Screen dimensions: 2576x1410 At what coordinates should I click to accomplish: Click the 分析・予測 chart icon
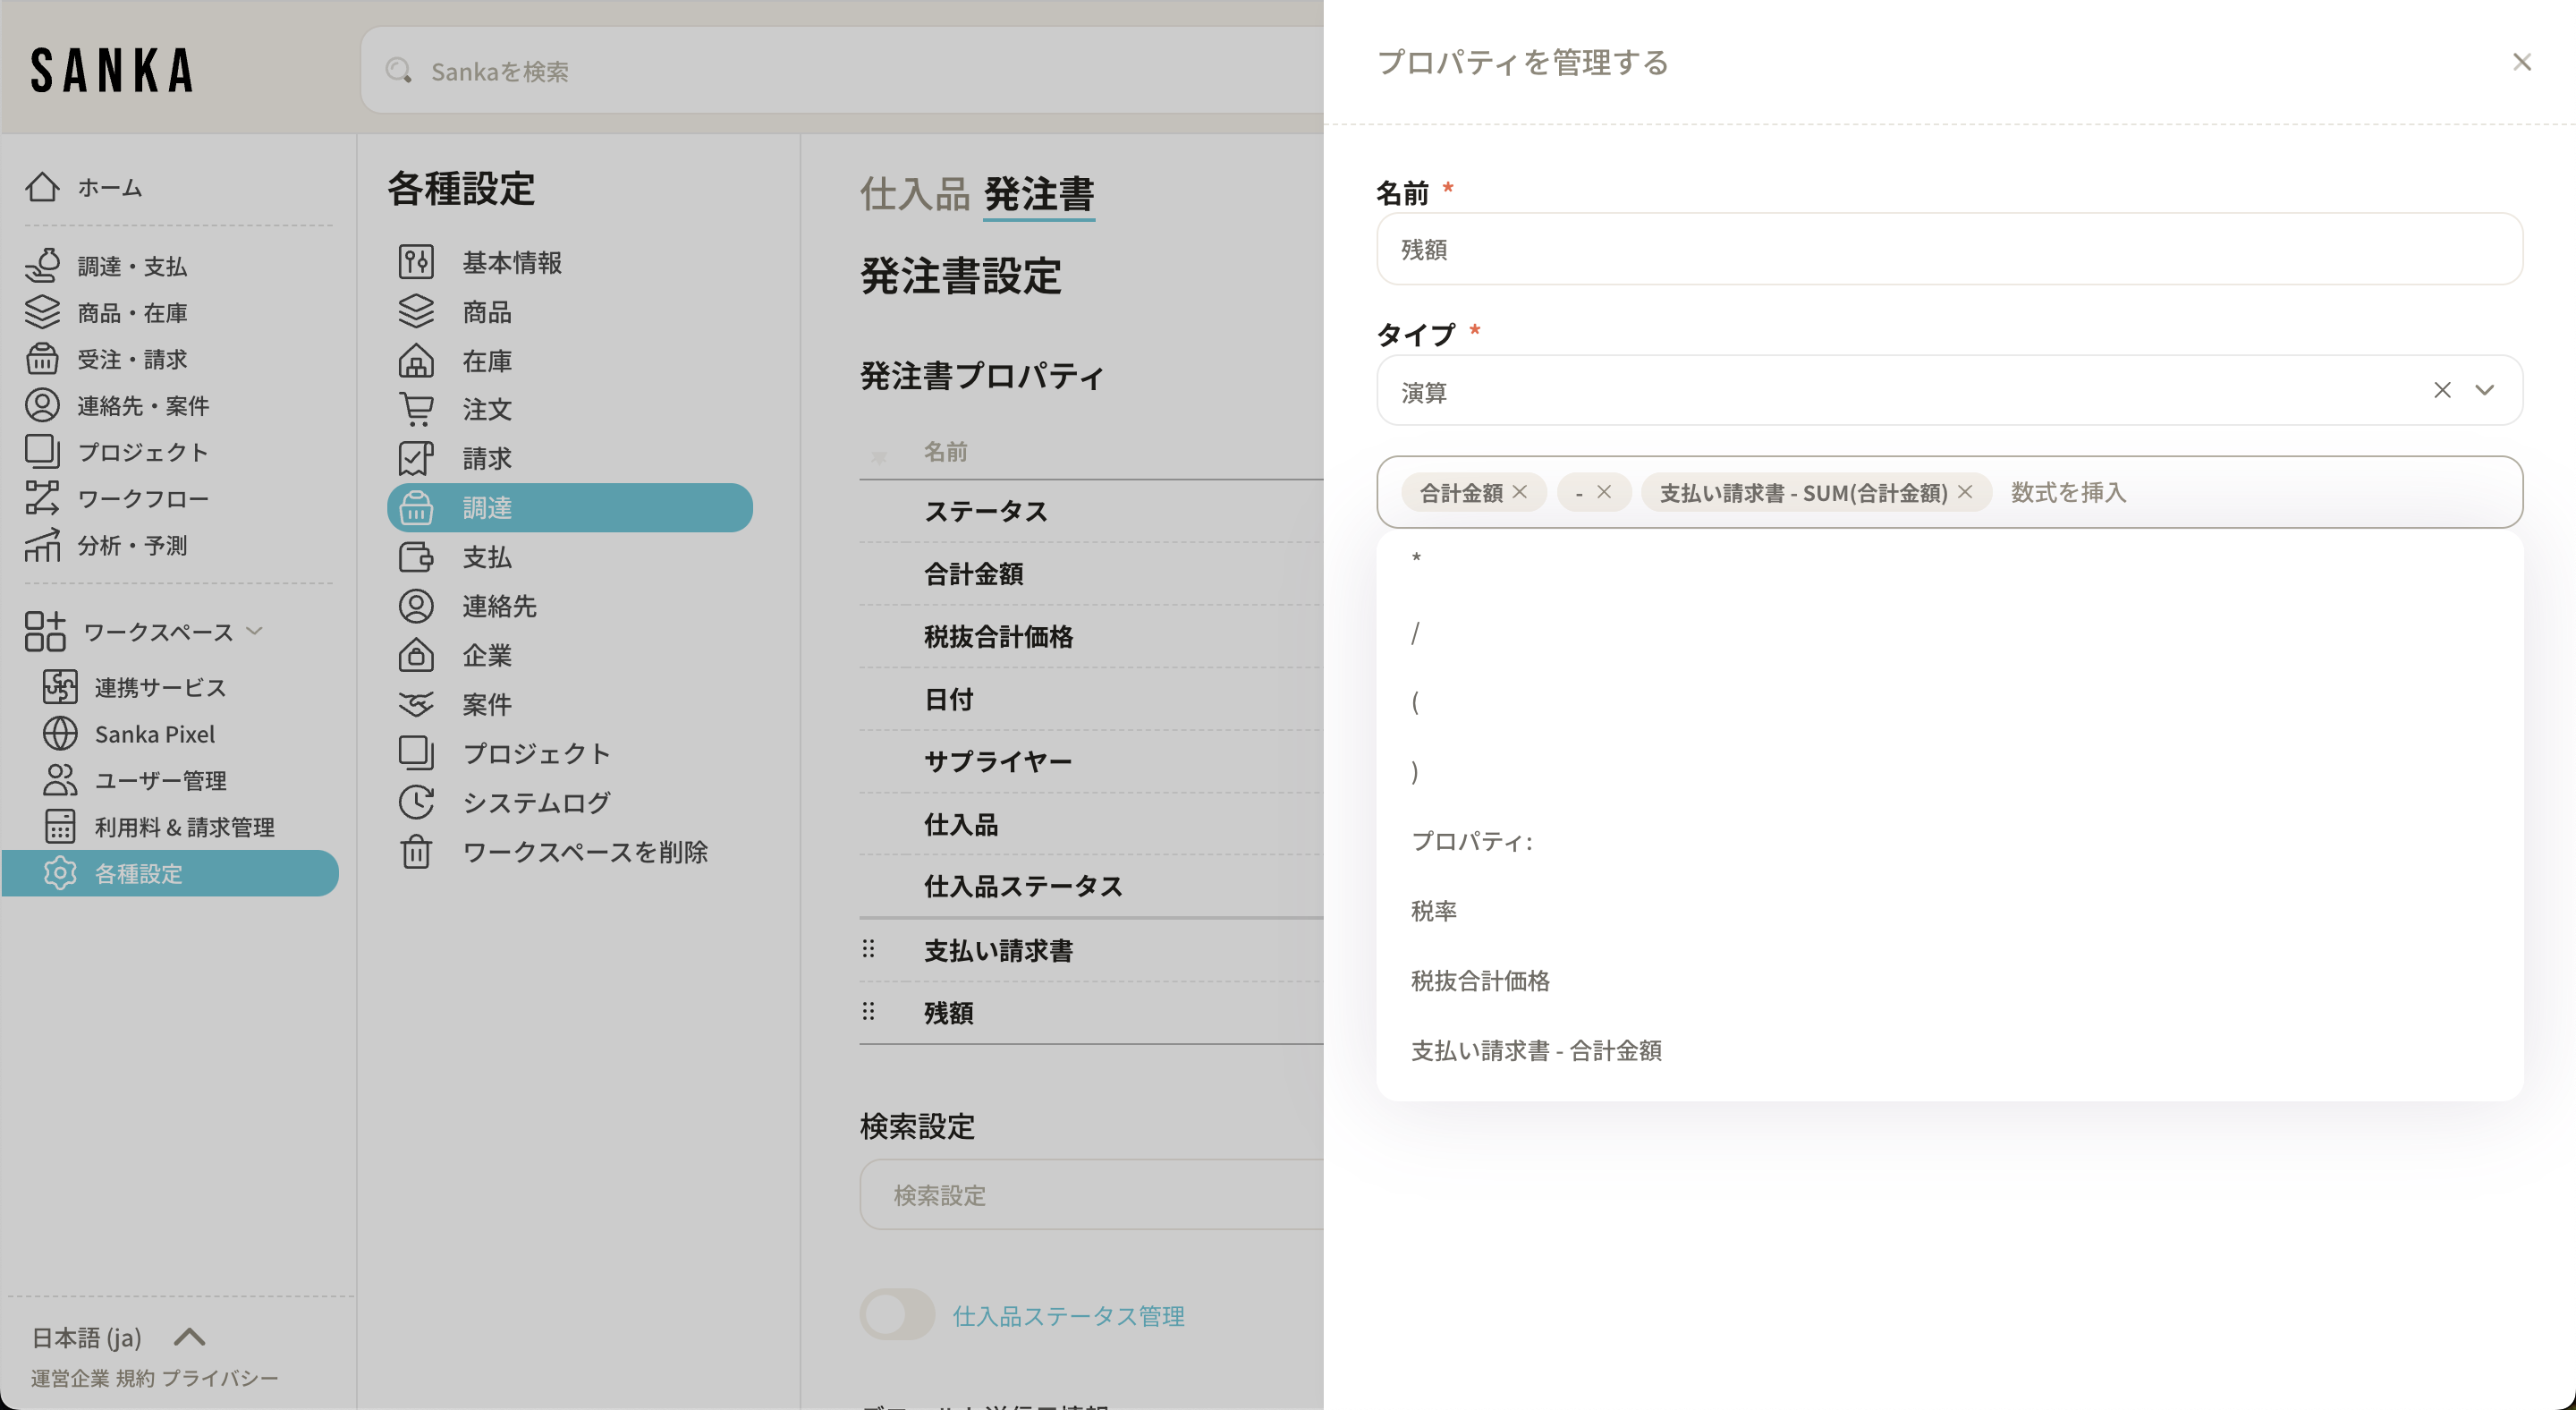(x=42, y=545)
